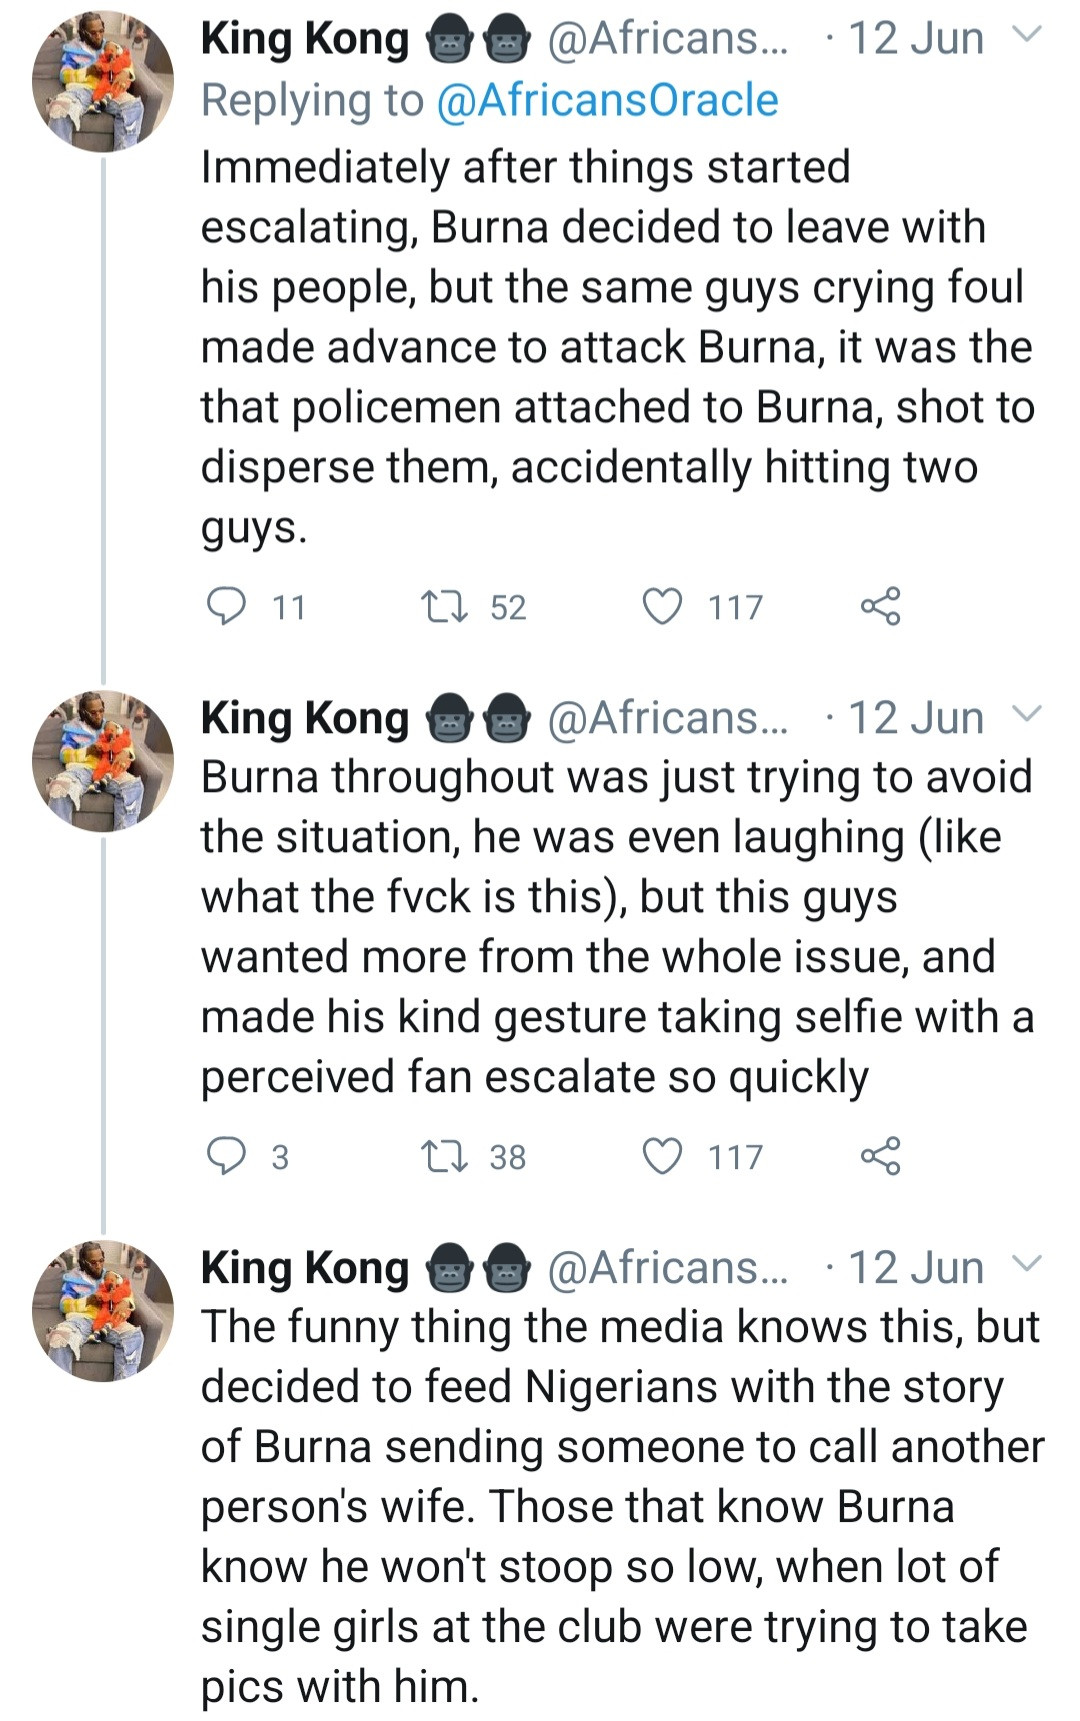
Task: Open the @AfricansOracle mention link
Action: tap(608, 100)
